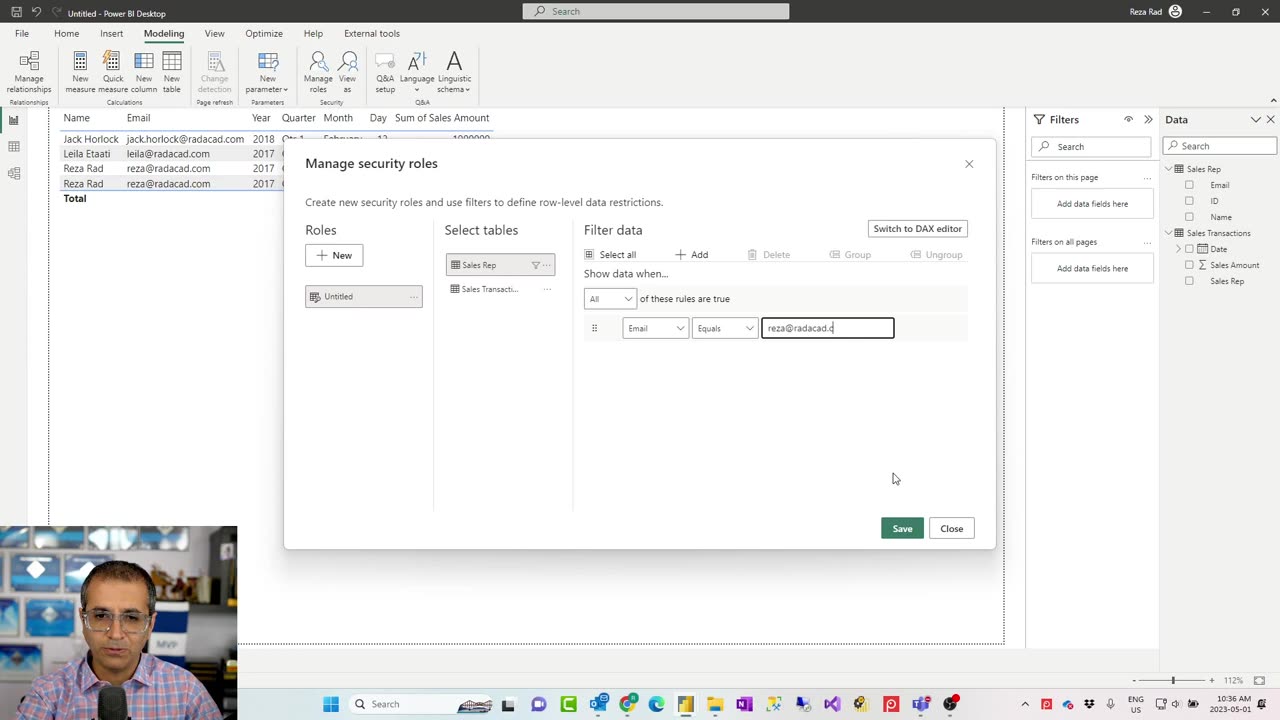Adjust the zoom slider at bottom right
Image resolution: width=1280 pixels, height=720 pixels.
1173,680
